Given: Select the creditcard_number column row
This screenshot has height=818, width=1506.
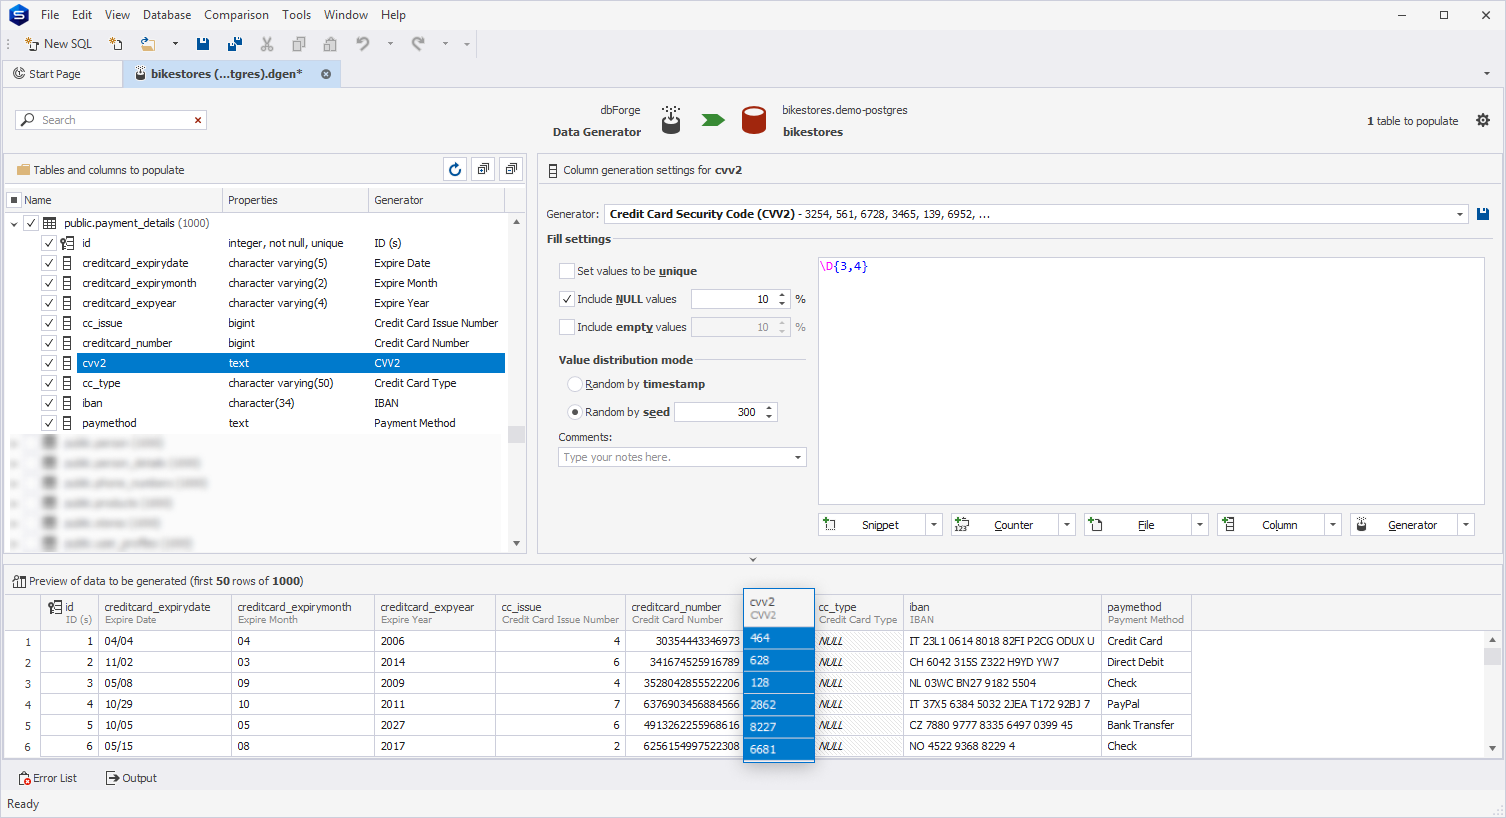Looking at the screenshot, I should [255, 343].
